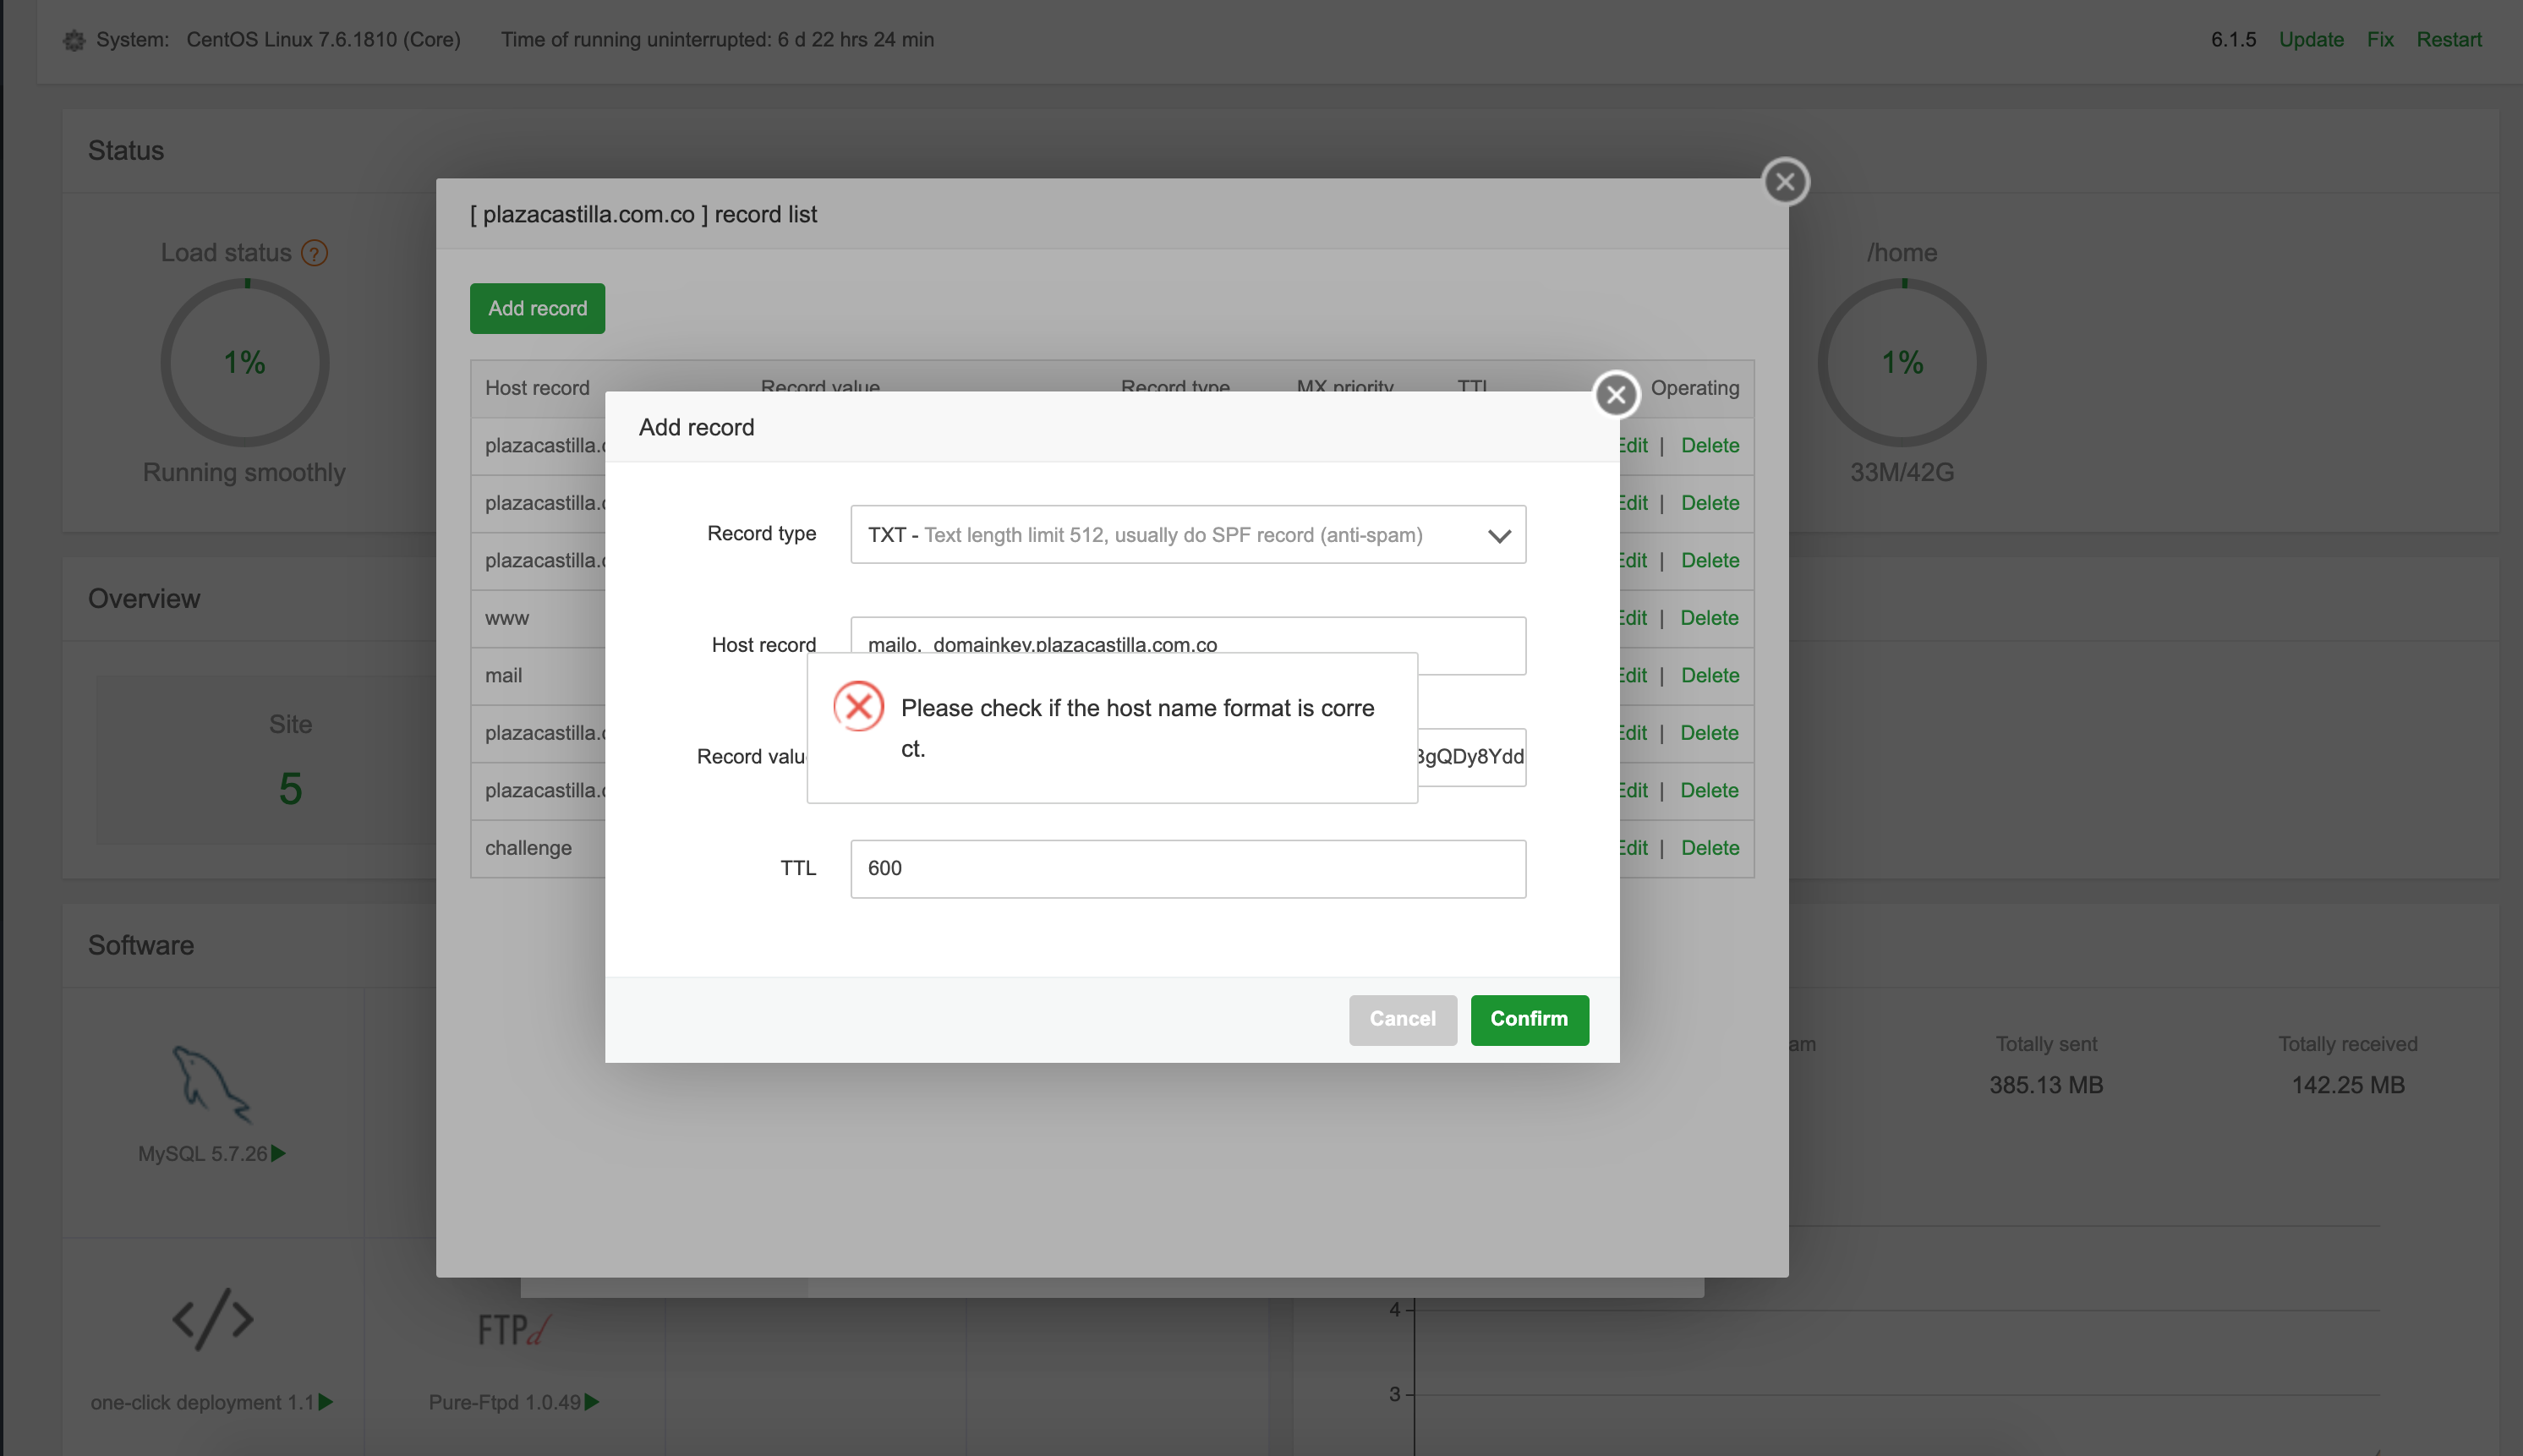2523x1456 pixels.
Task: Click the one-click deployment code icon
Action: pyautogui.click(x=212, y=1319)
